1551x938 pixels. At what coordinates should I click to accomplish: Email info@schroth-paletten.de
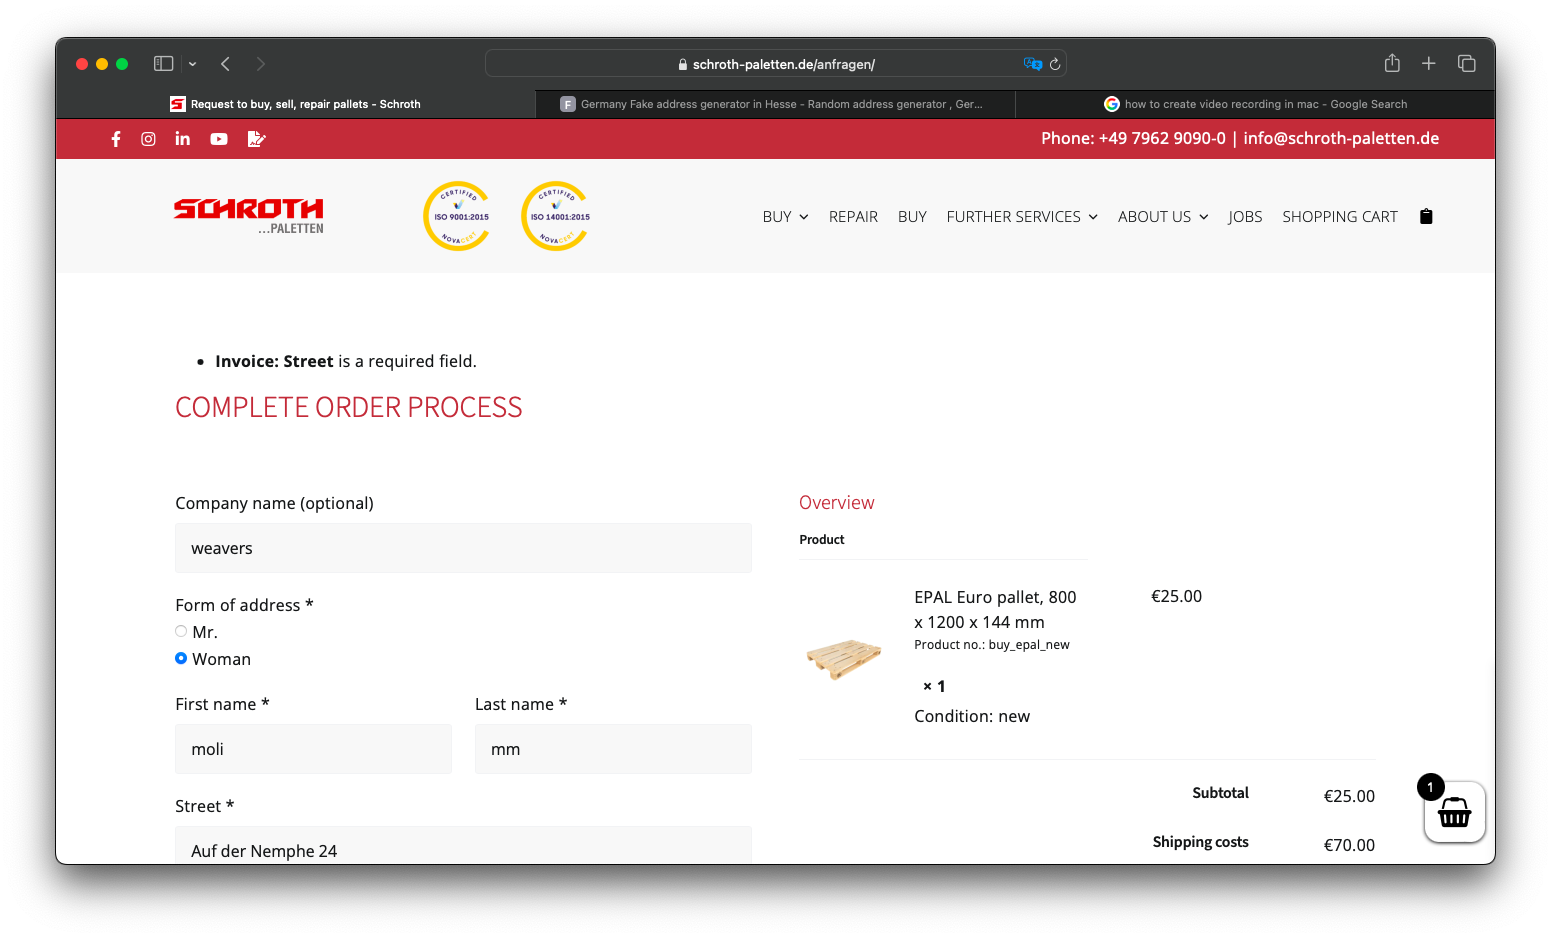[1341, 138]
